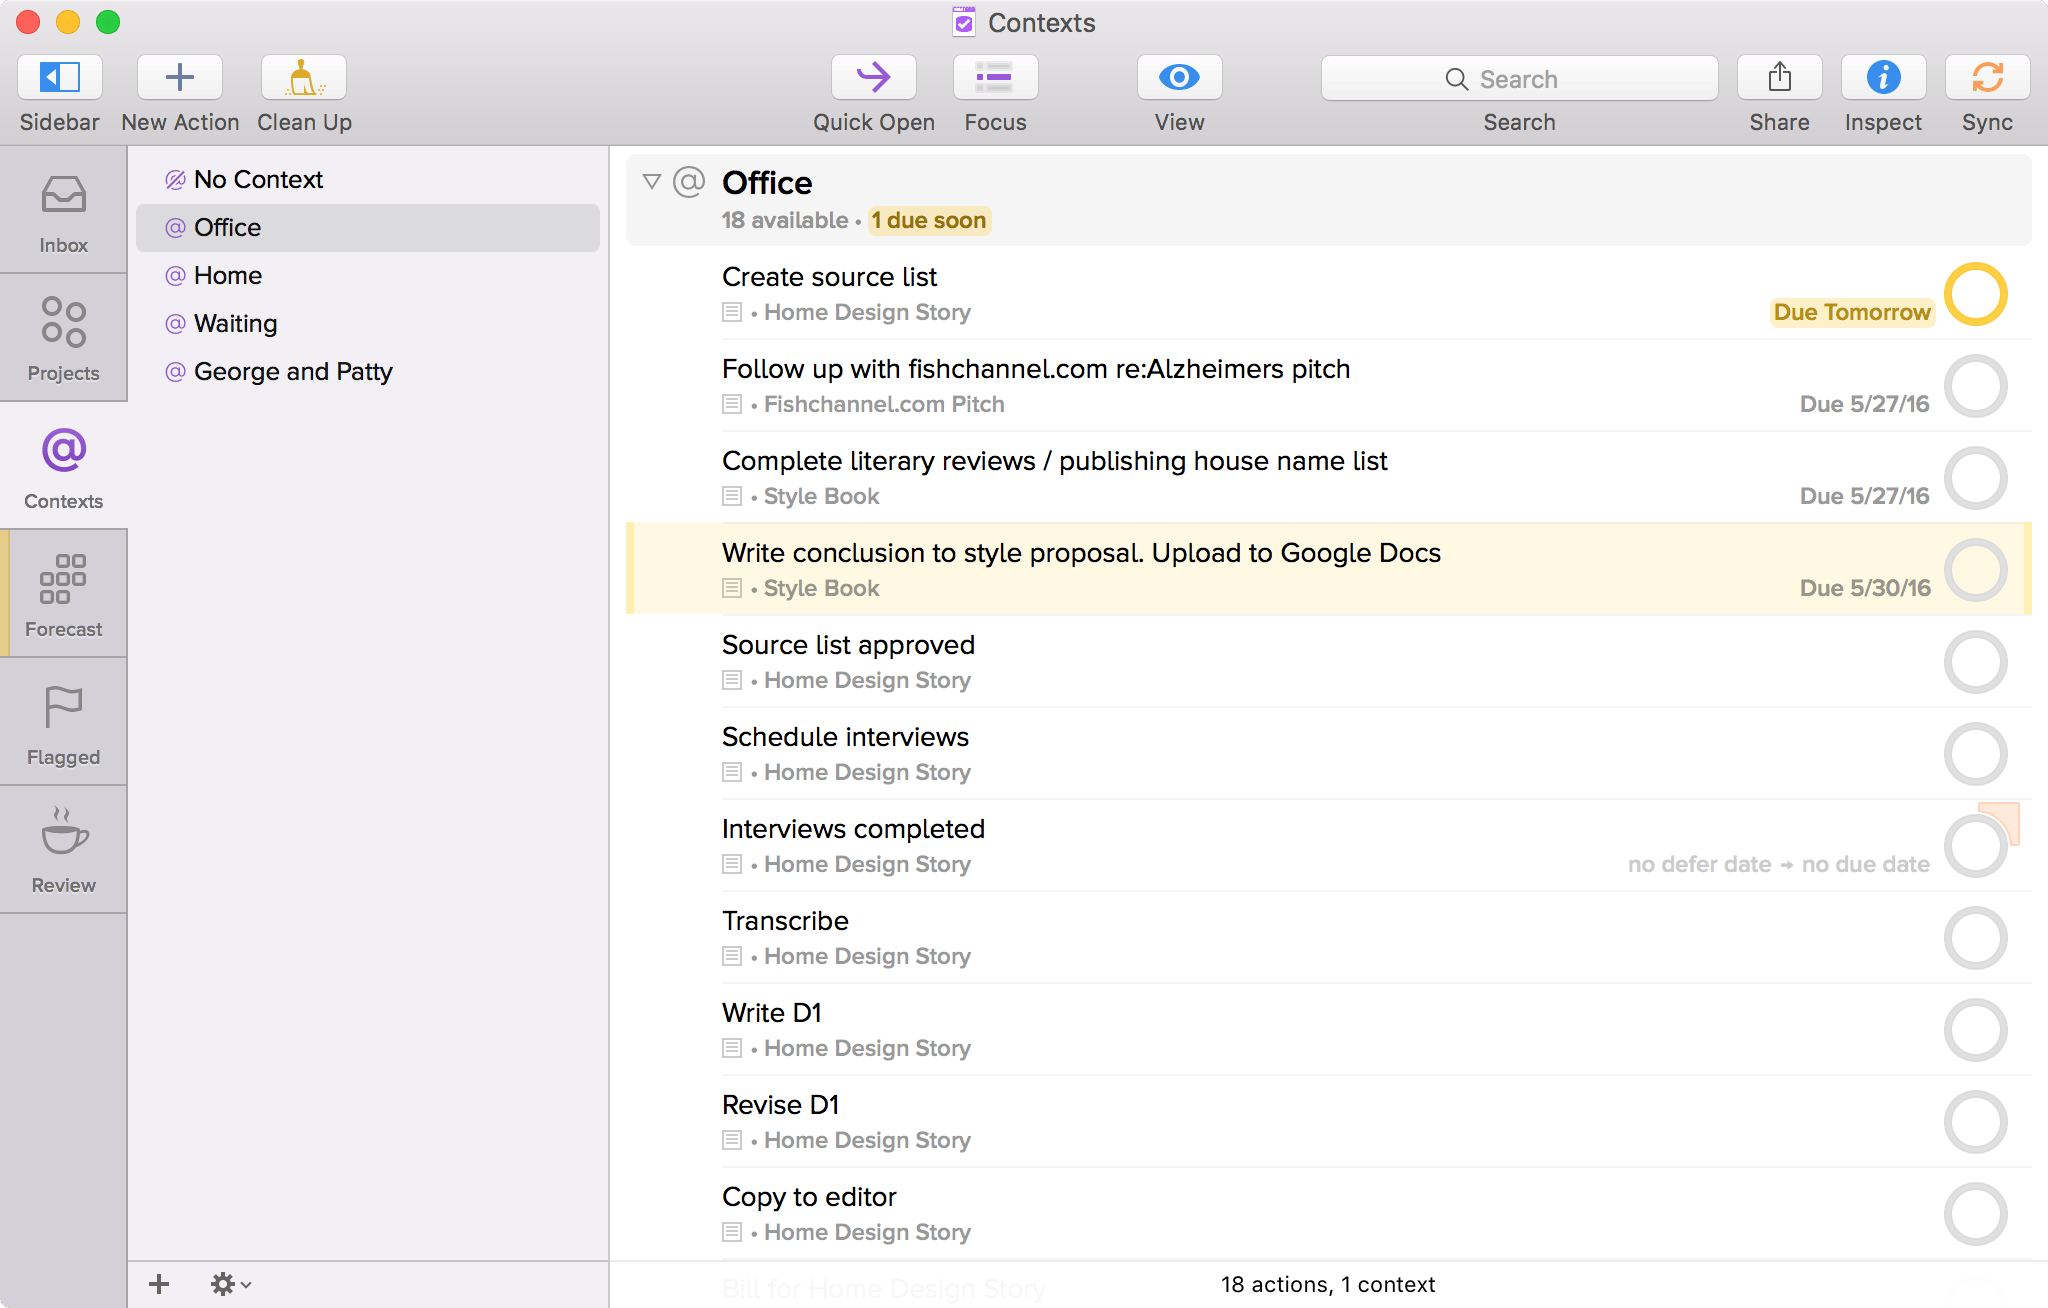Collapse the Office context disclosure triangle
This screenshot has width=2048, height=1308.
(651, 182)
